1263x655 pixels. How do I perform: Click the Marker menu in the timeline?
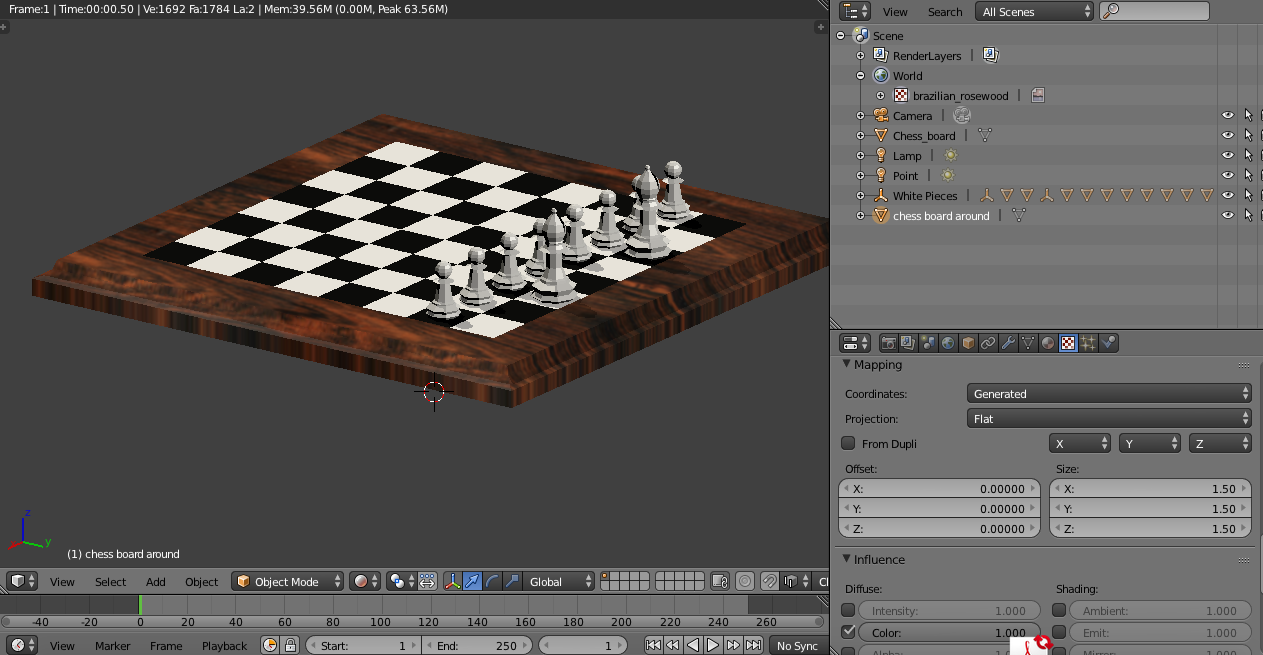point(112,646)
